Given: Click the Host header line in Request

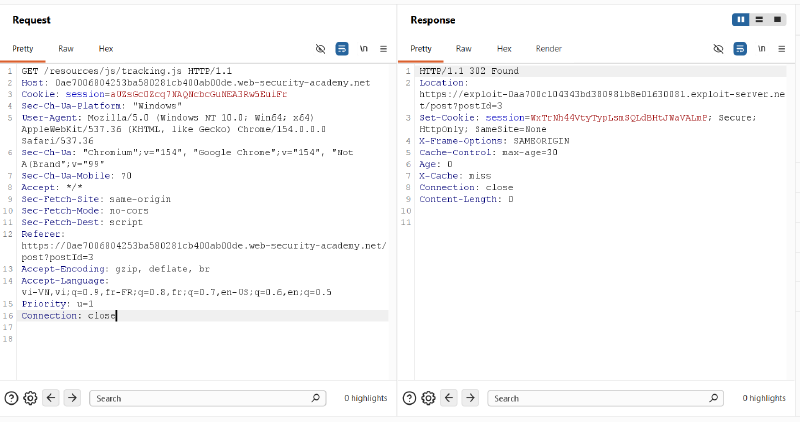Looking at the screenshot, I should coord(196,83).
